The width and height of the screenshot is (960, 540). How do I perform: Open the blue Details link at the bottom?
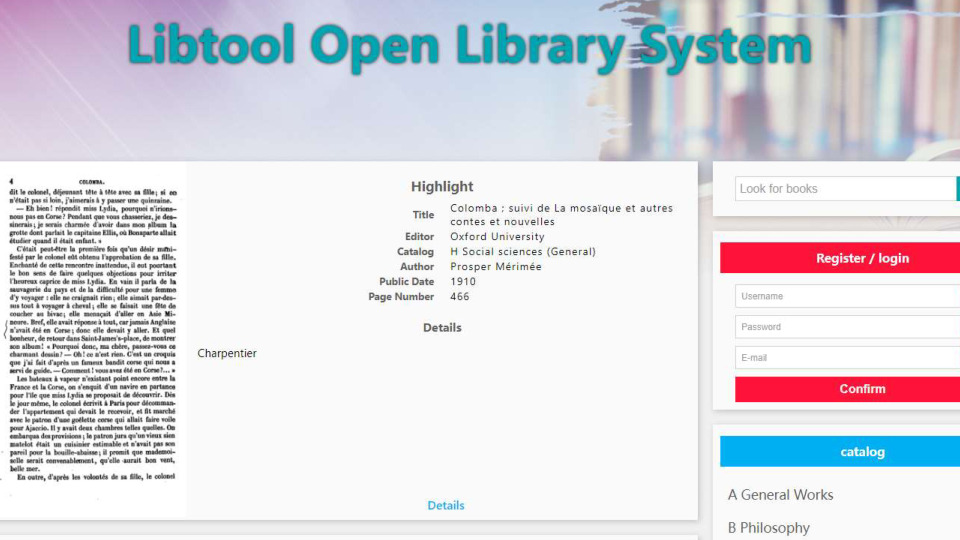pos(446,505)
